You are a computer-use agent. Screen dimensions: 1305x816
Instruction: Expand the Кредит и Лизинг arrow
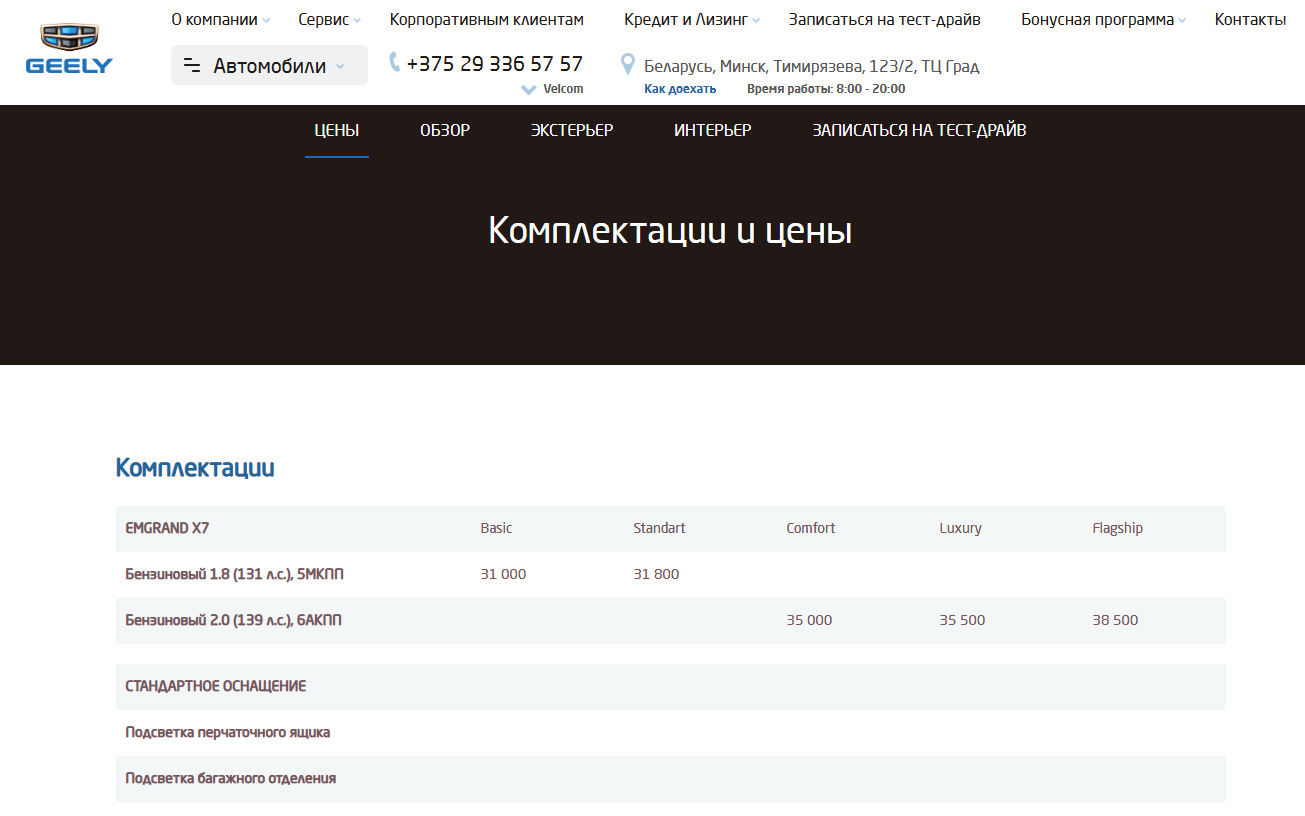[756, 21]
